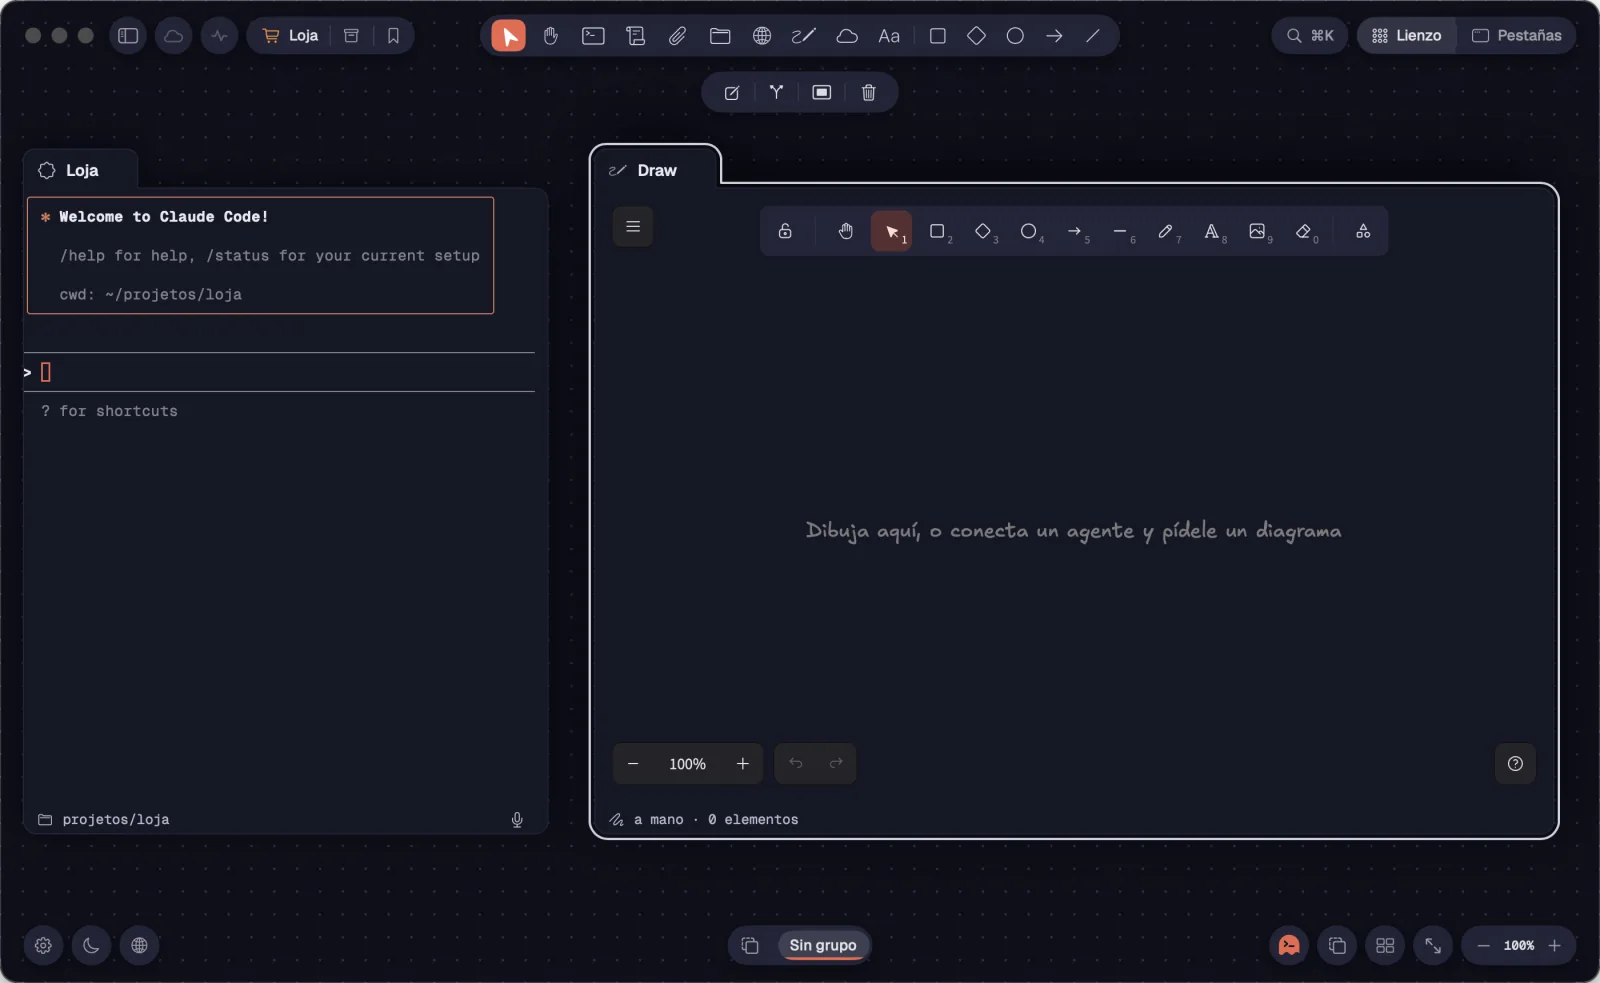This screenshot has height=983, width=1600.
Task: Toggle the Draw panel lock tool
Action: (x=785, y=232)
